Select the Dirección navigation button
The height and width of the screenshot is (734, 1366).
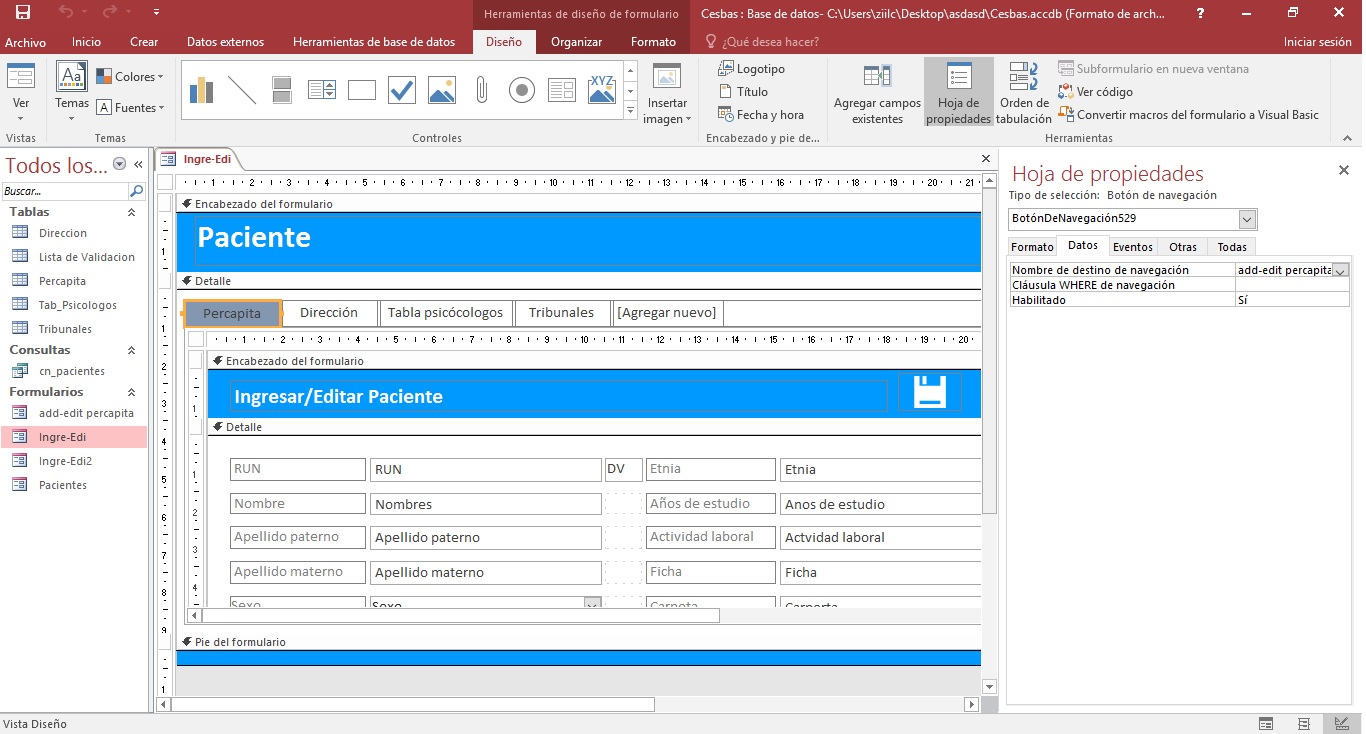[329, 313]
